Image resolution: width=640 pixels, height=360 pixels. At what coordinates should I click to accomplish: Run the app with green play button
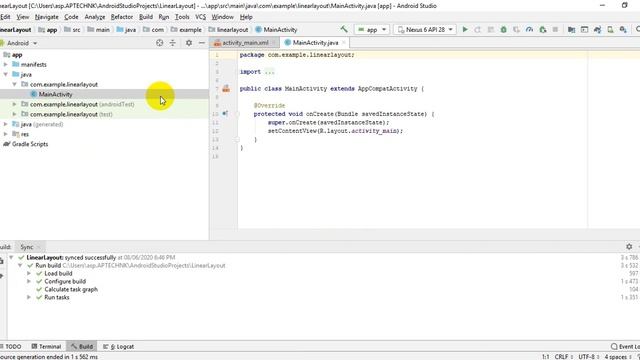[x=465, y=29]
